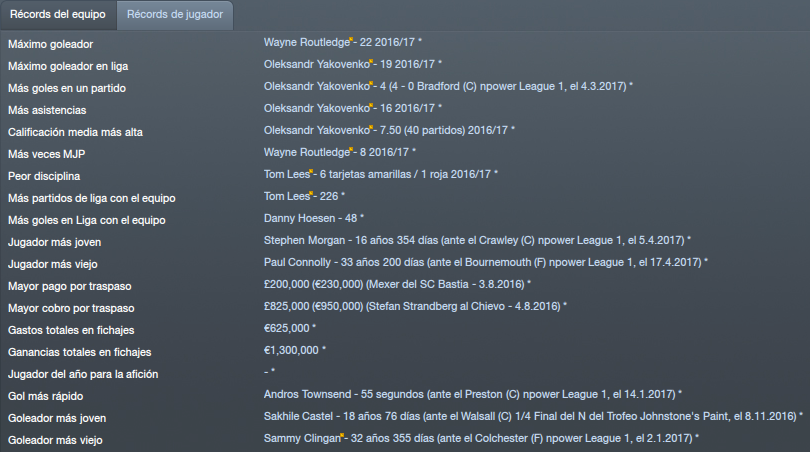The image size is (810, 452).
Task: Click yellow icon beside Yakovenko league top scorer
Action: click(371, 62)
